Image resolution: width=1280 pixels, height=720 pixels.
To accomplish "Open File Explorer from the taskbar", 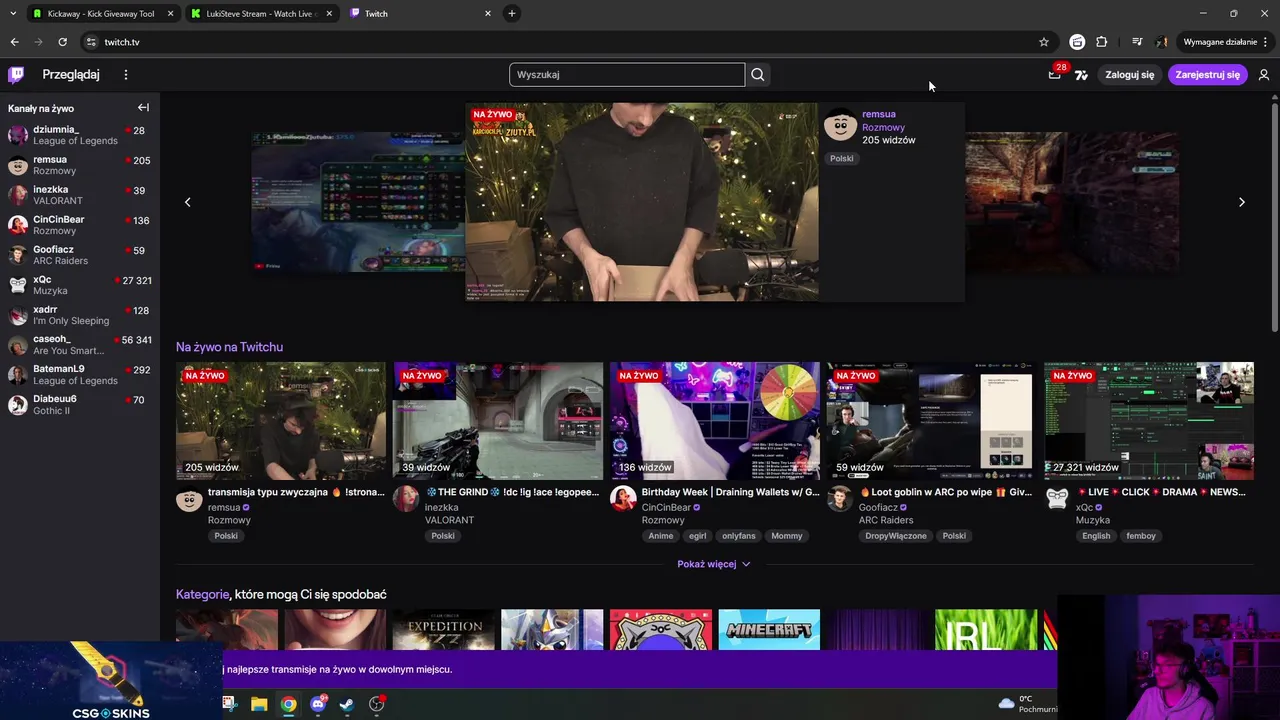I will tap(259, 704).
